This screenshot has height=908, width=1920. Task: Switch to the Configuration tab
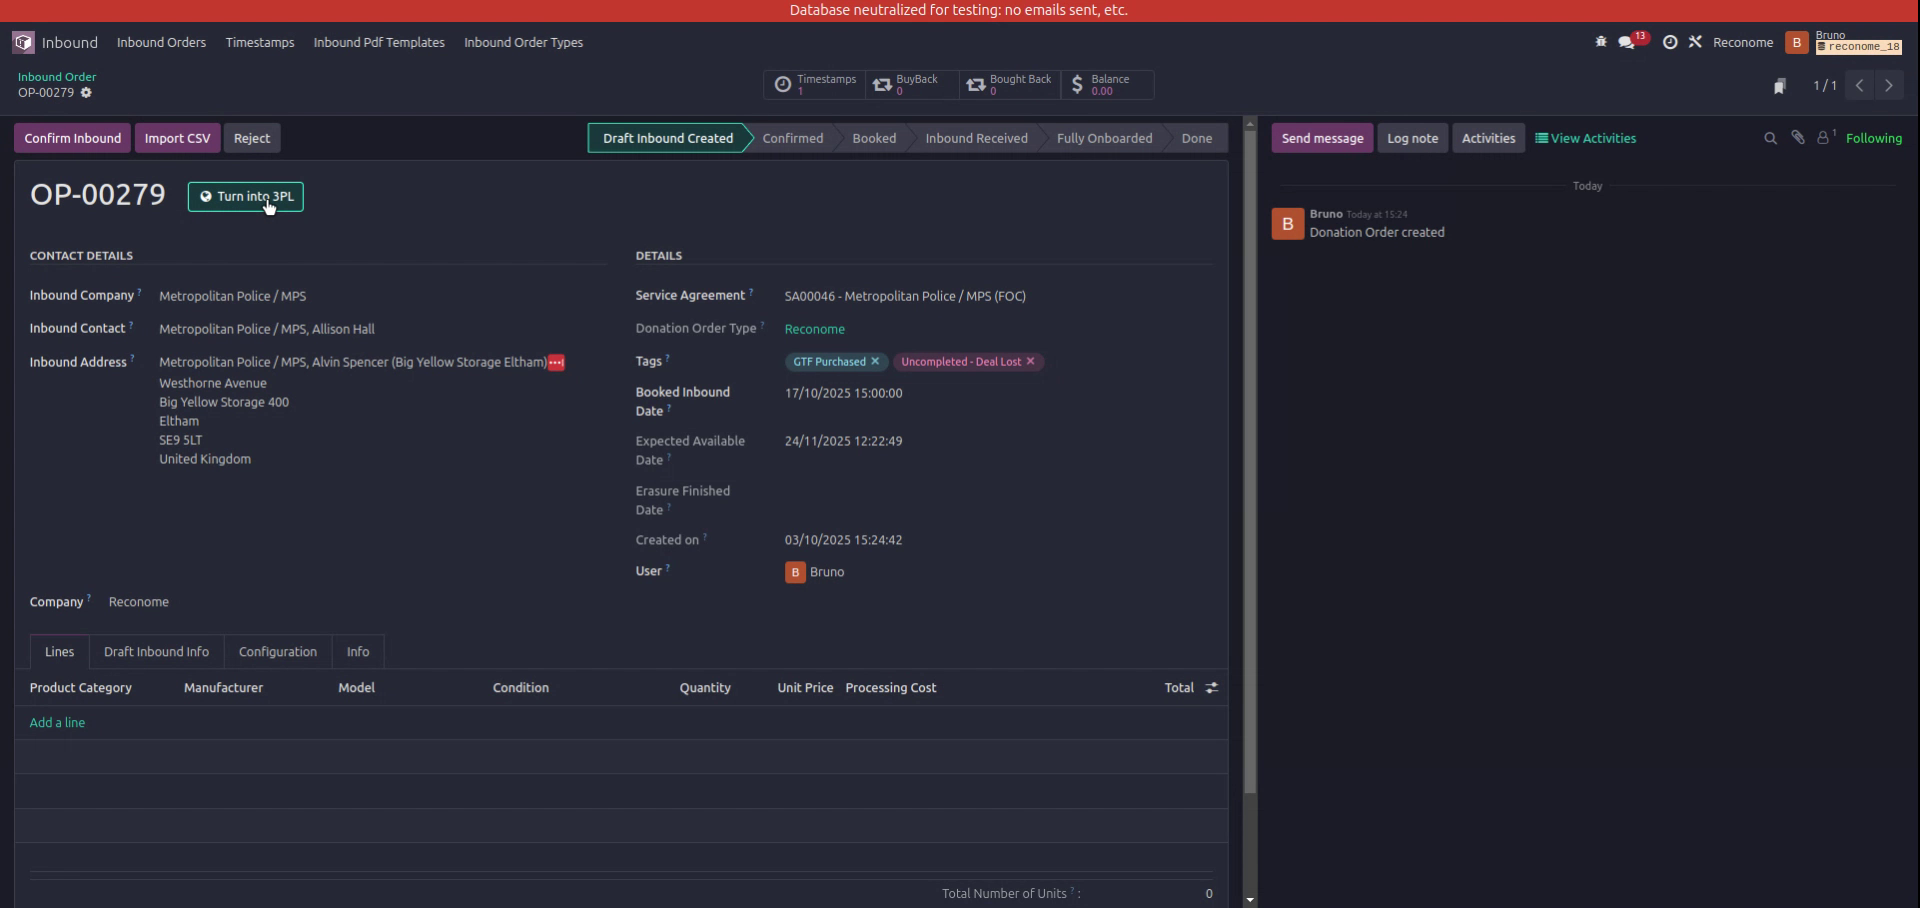coord(277,652)
